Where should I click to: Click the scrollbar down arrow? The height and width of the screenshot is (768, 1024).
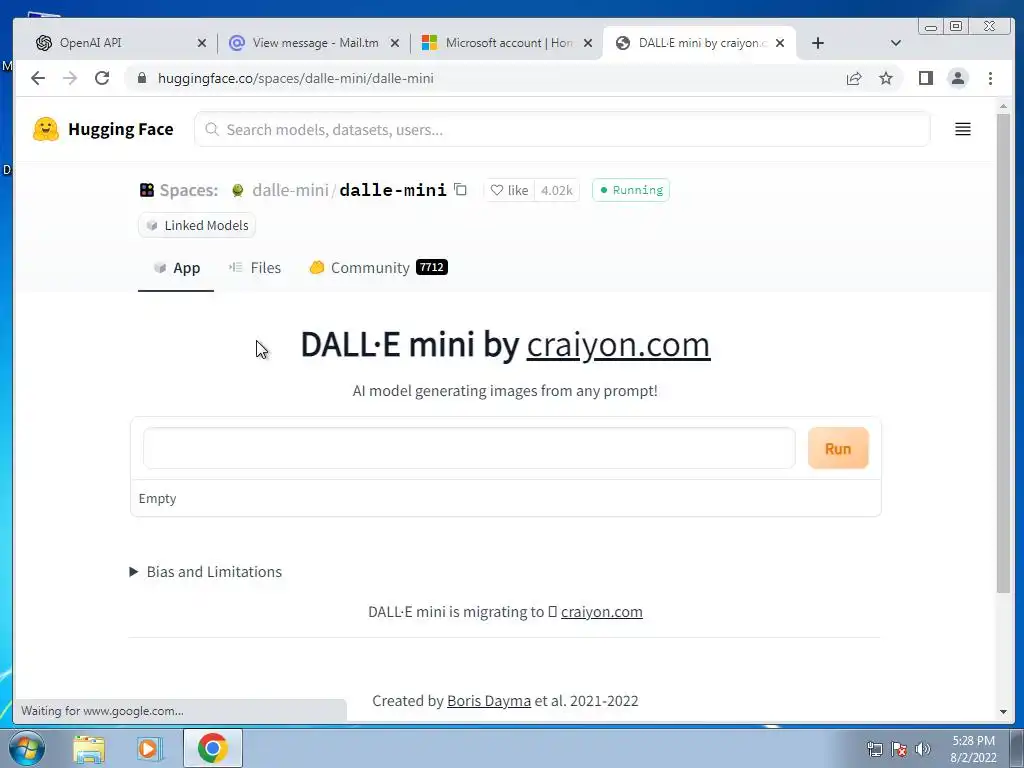(x=1003, y=712)
